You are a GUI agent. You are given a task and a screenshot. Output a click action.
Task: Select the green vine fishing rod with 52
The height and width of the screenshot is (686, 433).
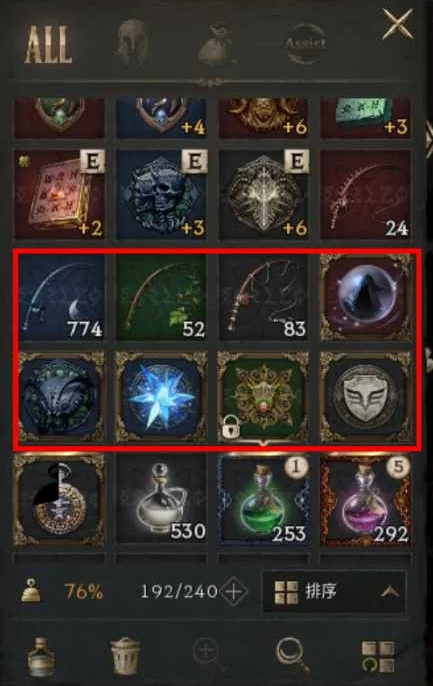(x=161, y=298)
